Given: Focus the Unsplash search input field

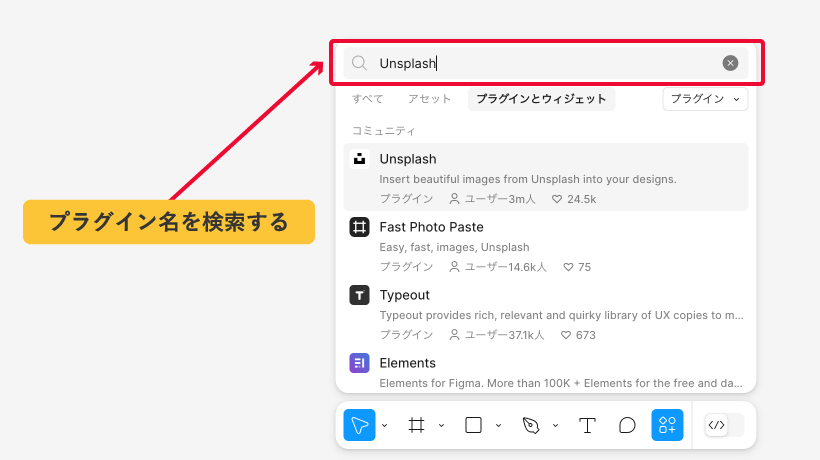Looking at the screenshot, I should (x=545, y=63).
